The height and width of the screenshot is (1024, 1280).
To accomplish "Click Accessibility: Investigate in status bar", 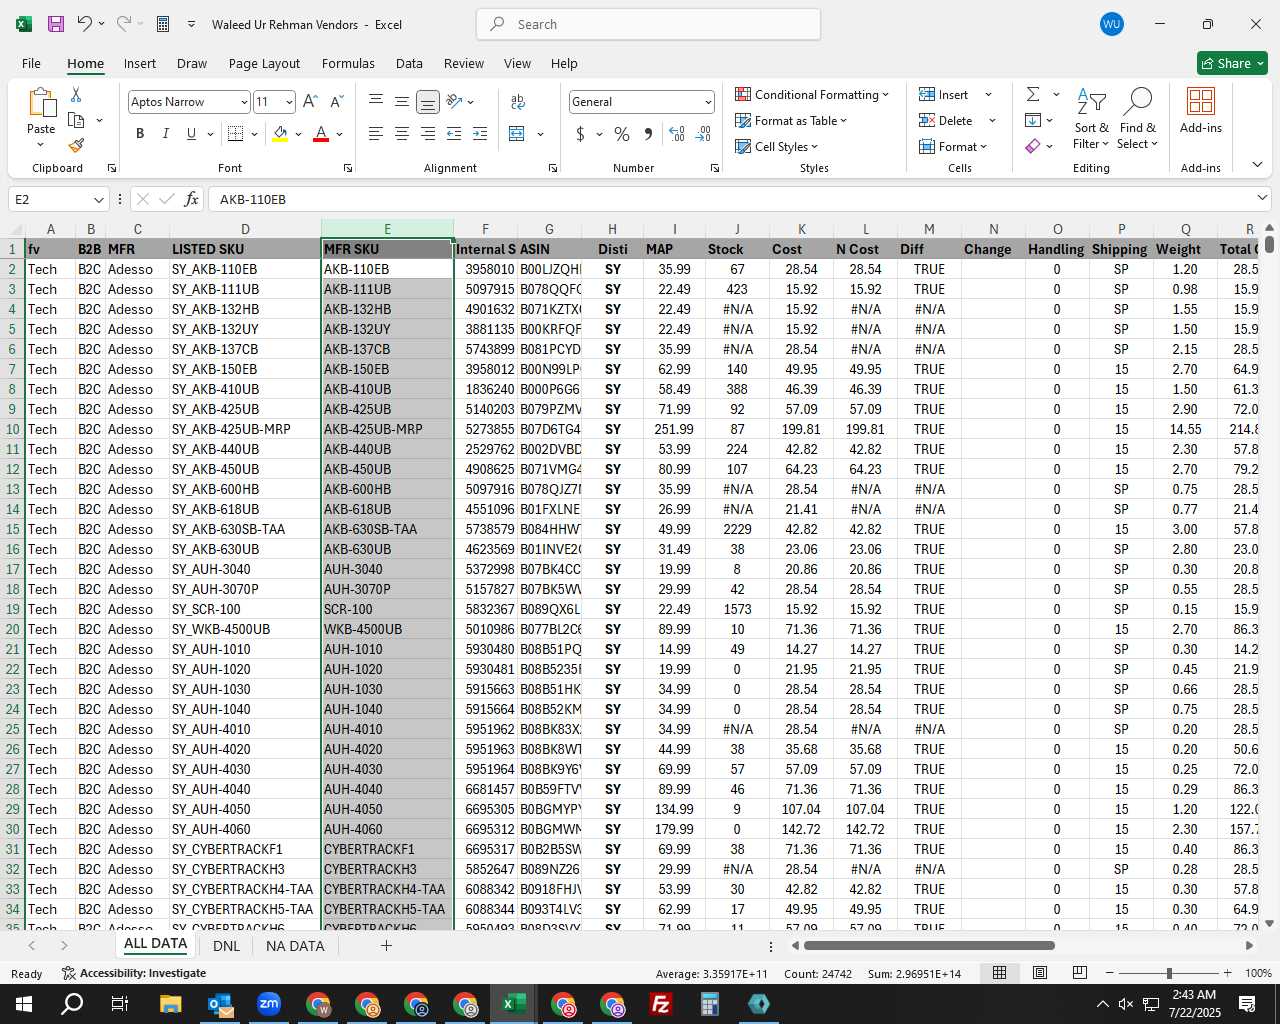I will (134, 973).
